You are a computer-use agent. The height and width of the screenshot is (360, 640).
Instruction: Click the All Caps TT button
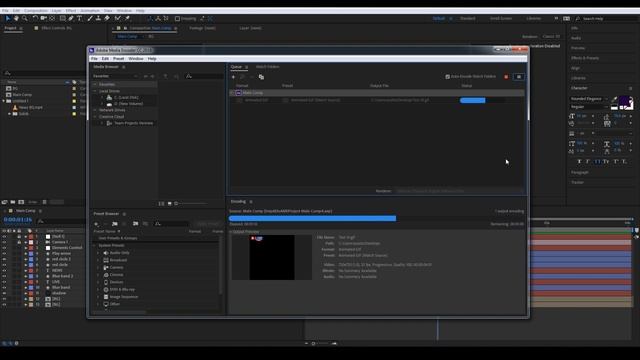tap(597, 162)
